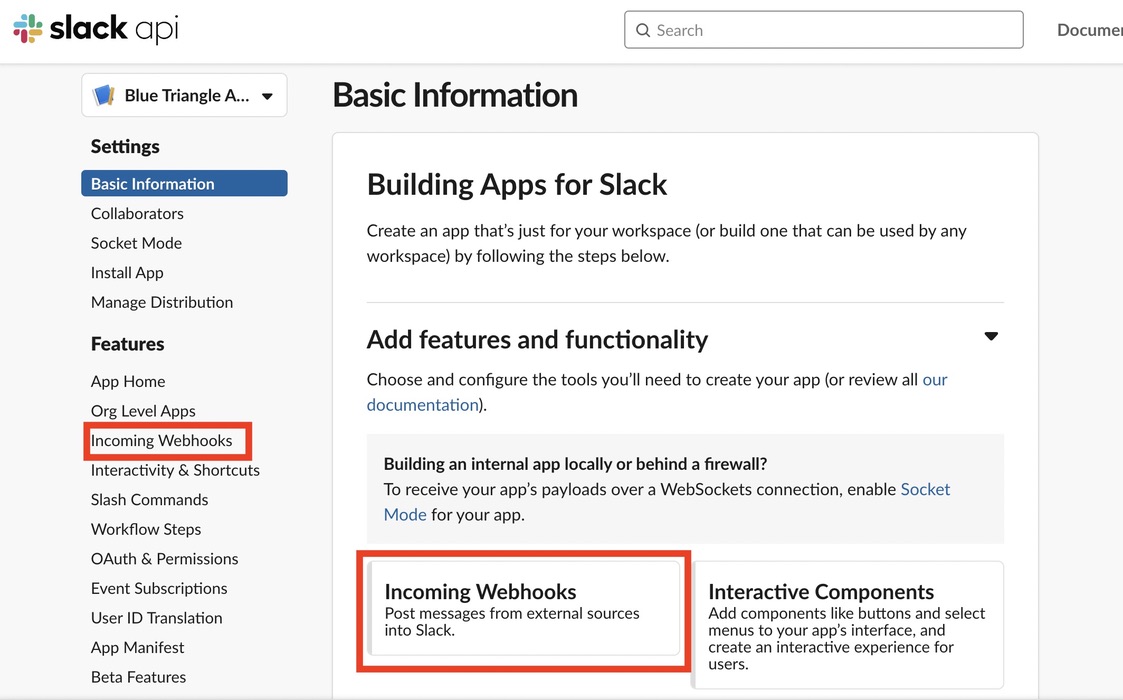
Task: Click the "Building Apps for Slack" heading
Action: click(x=516, y=184)
